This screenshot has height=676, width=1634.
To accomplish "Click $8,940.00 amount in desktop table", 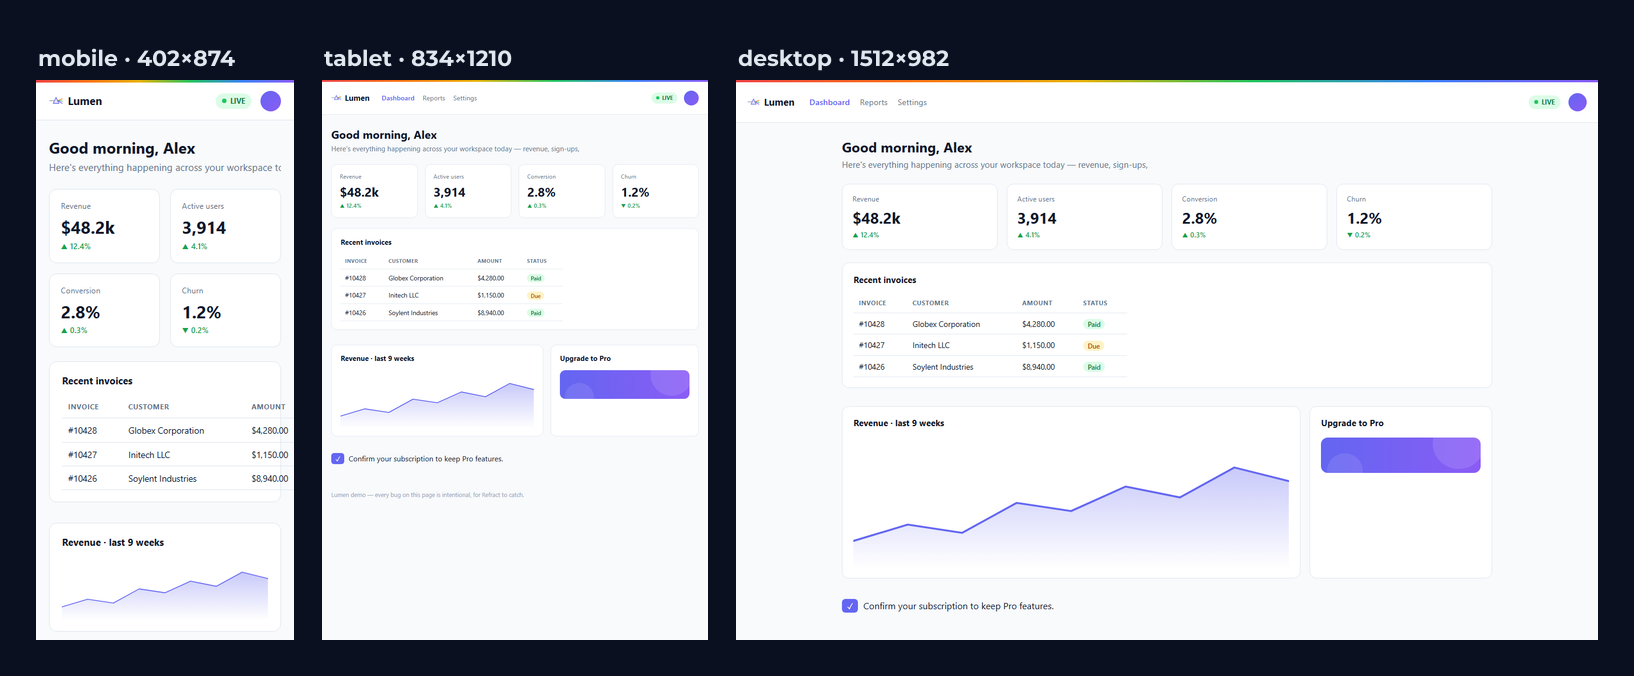I will pos(1039,367).
